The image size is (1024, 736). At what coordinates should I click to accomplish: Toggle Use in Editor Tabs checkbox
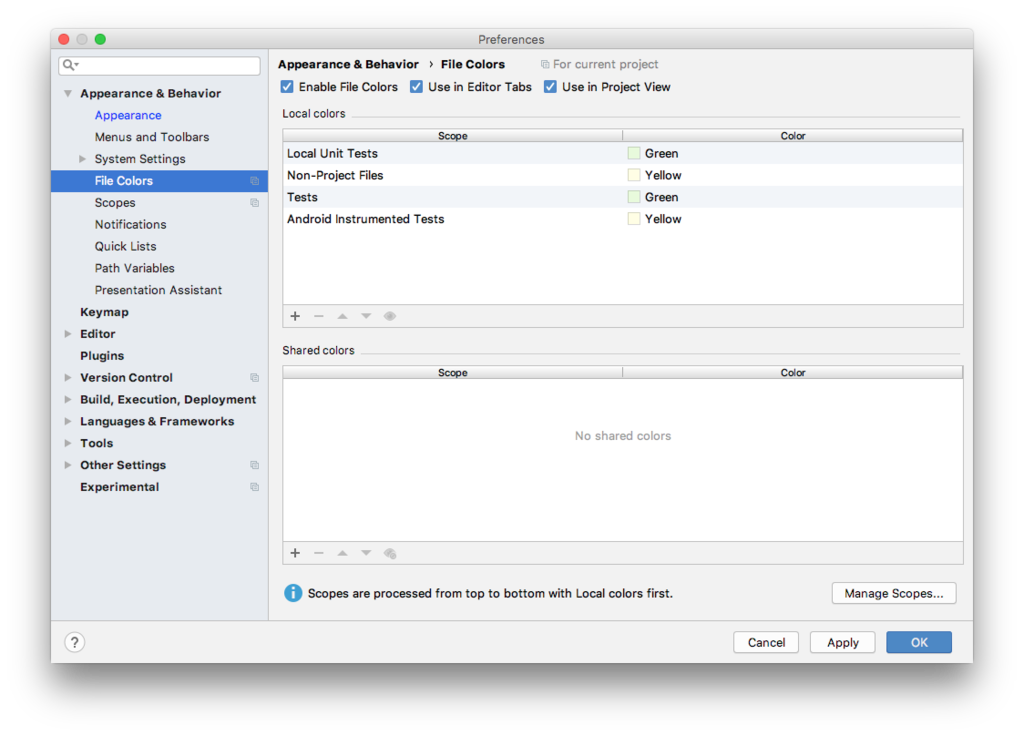pos(416,87)
